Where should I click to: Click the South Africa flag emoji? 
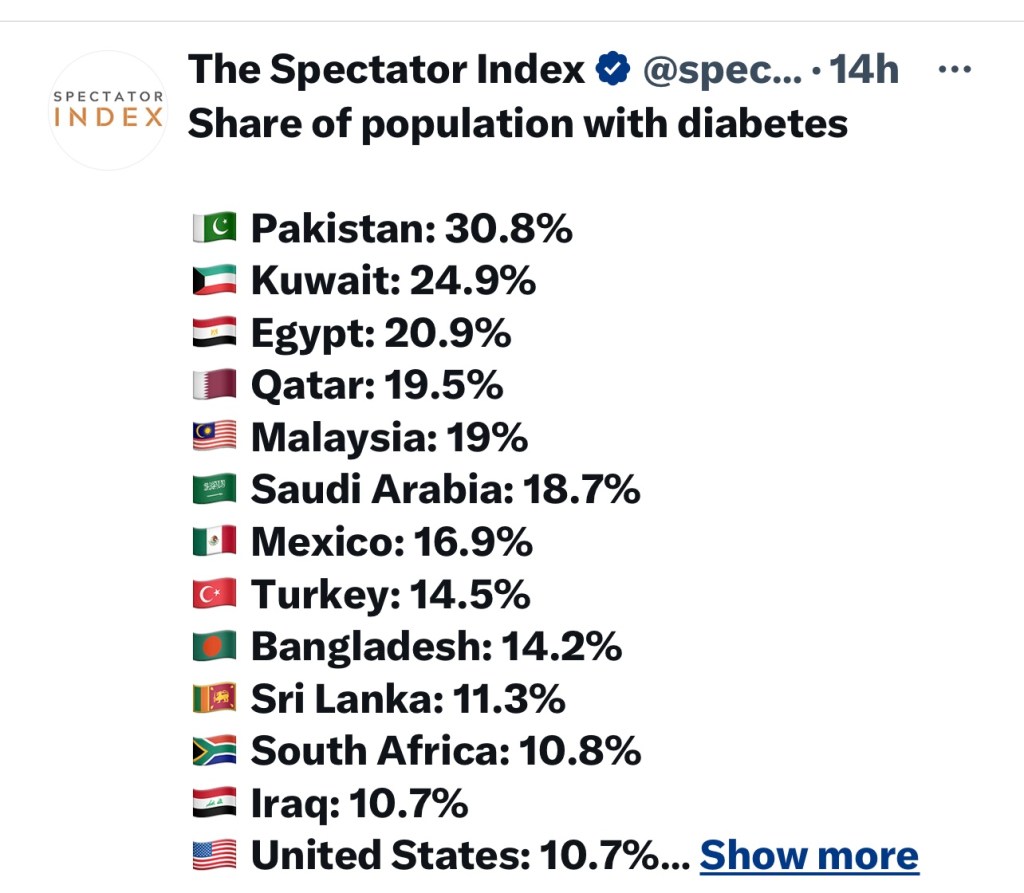(214, 750)
